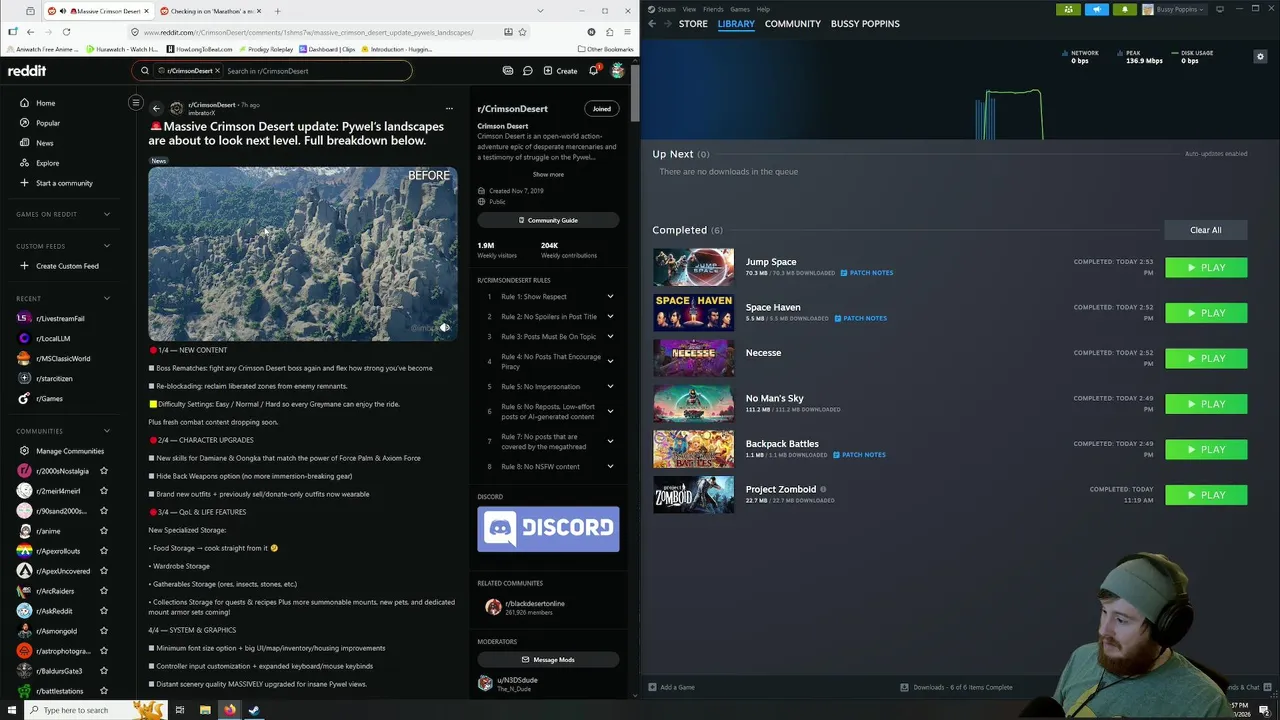Play No Man's Sky
This screenshot has width=1280, height=720.
(1206, 404)
